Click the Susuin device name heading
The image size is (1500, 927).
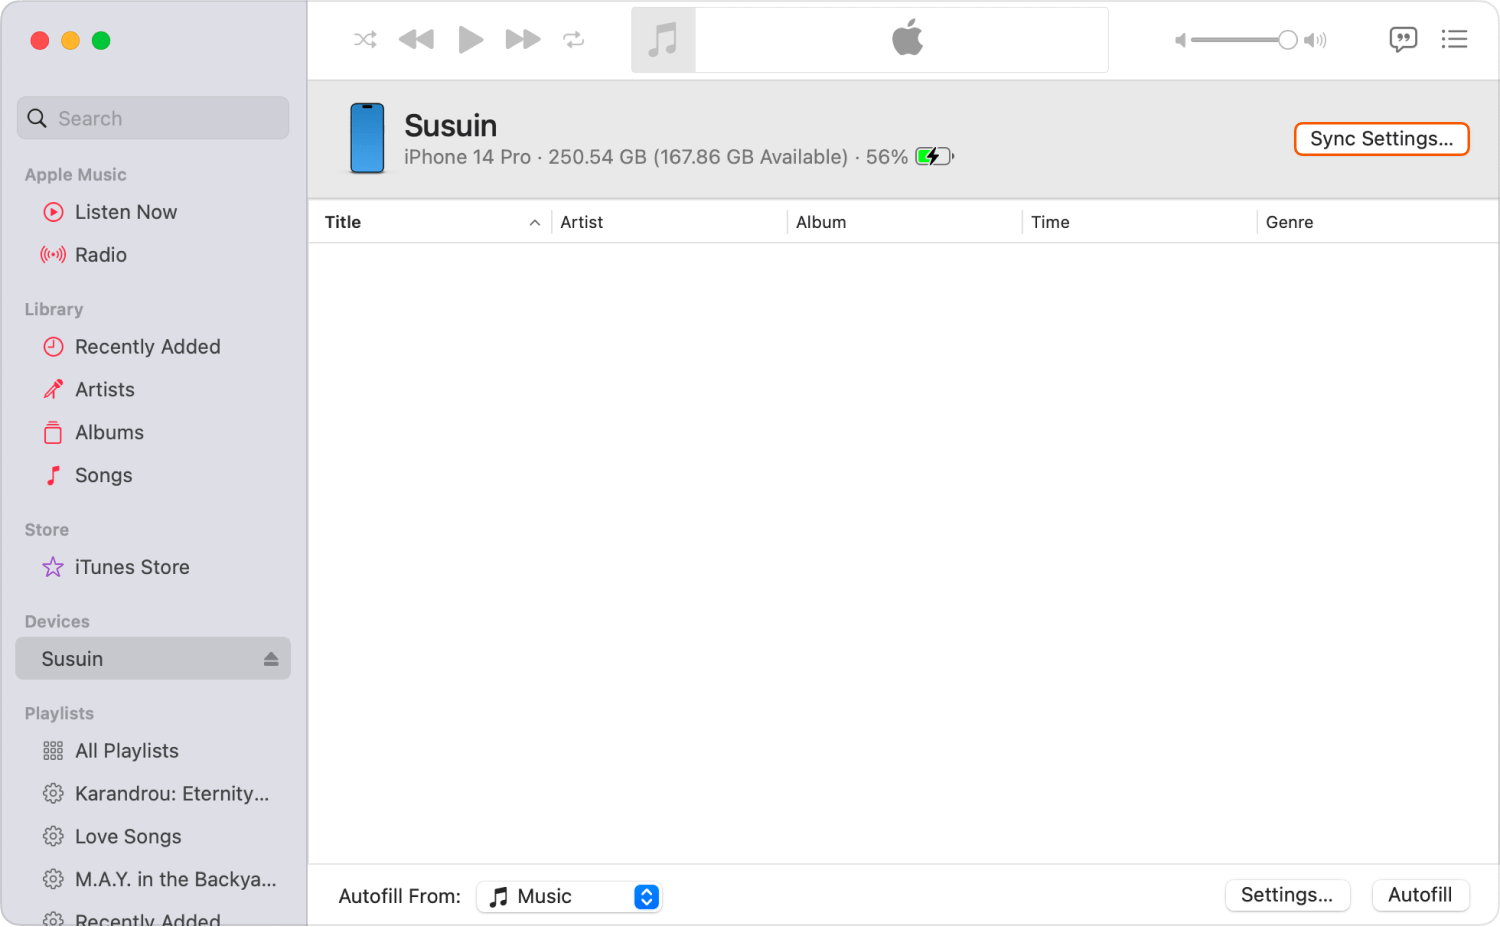[450, 126]
